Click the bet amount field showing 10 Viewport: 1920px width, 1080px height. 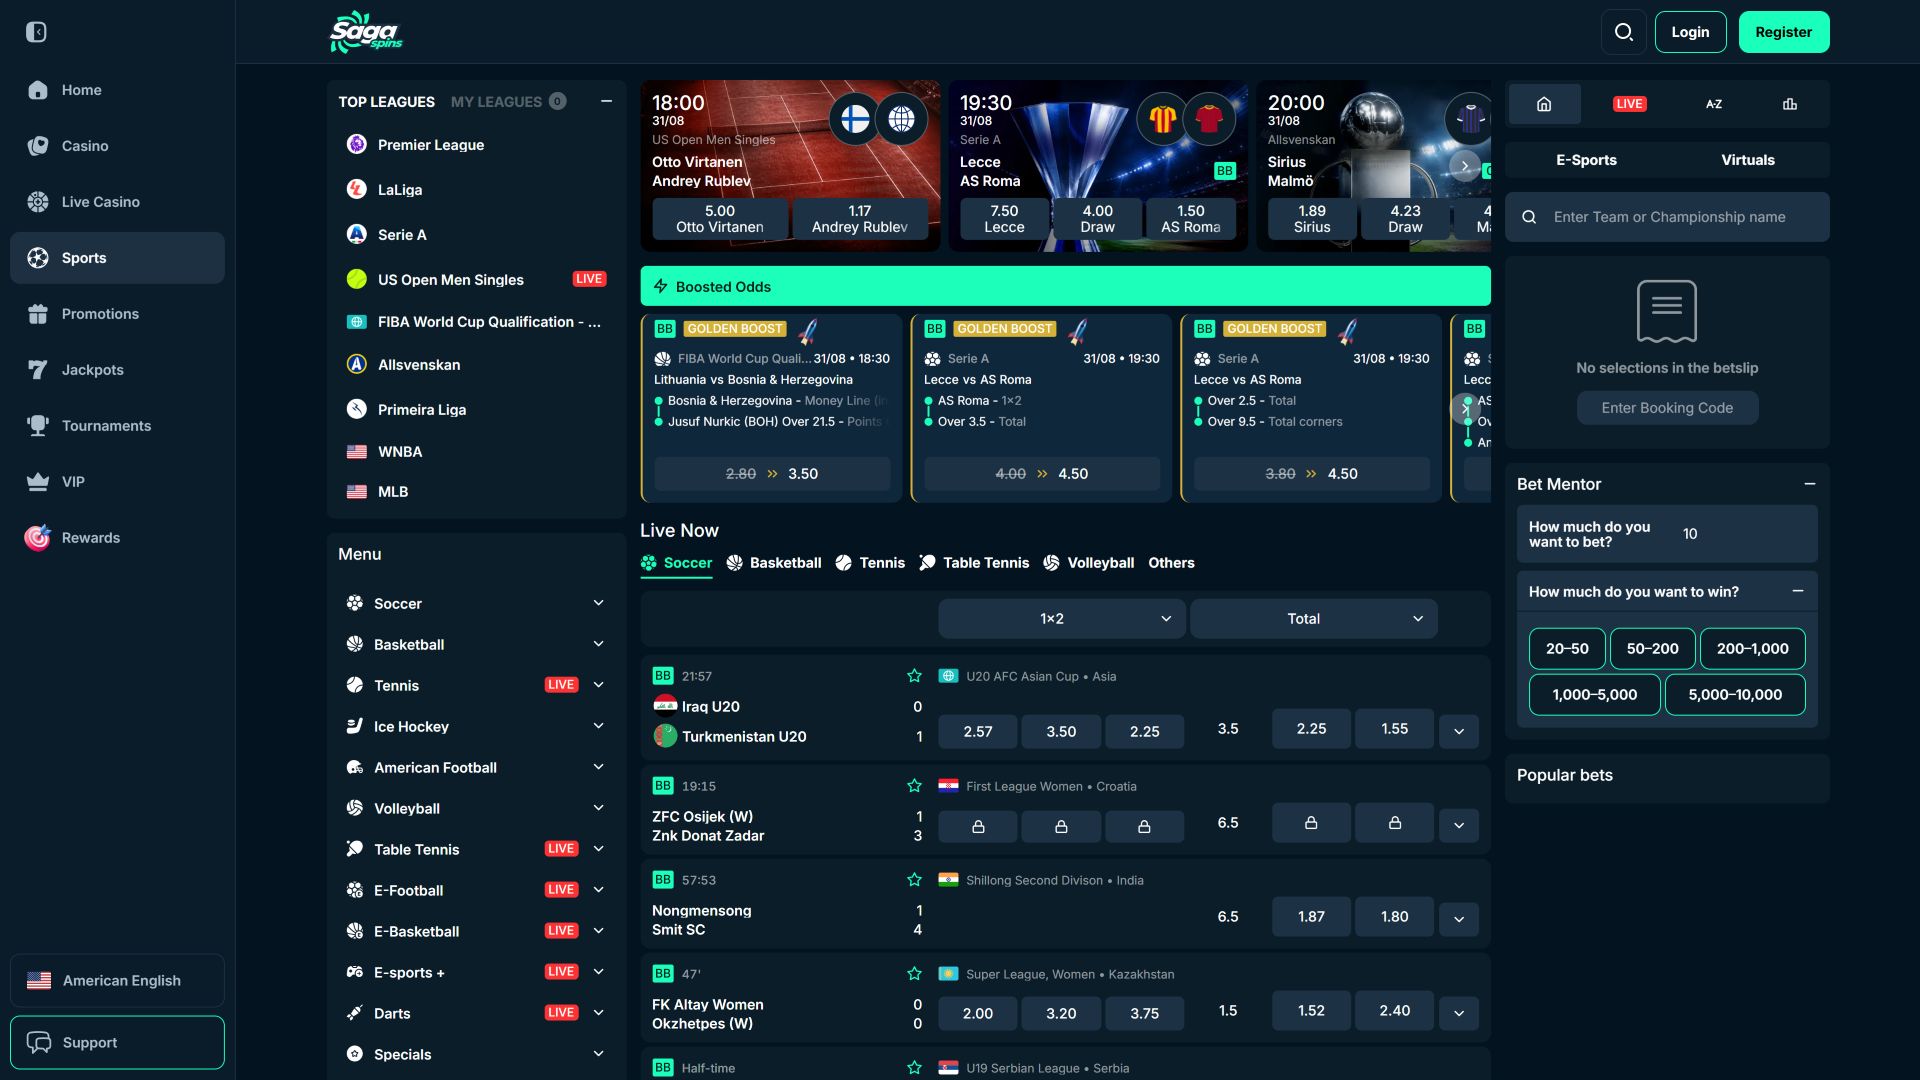coord(1742,534)
